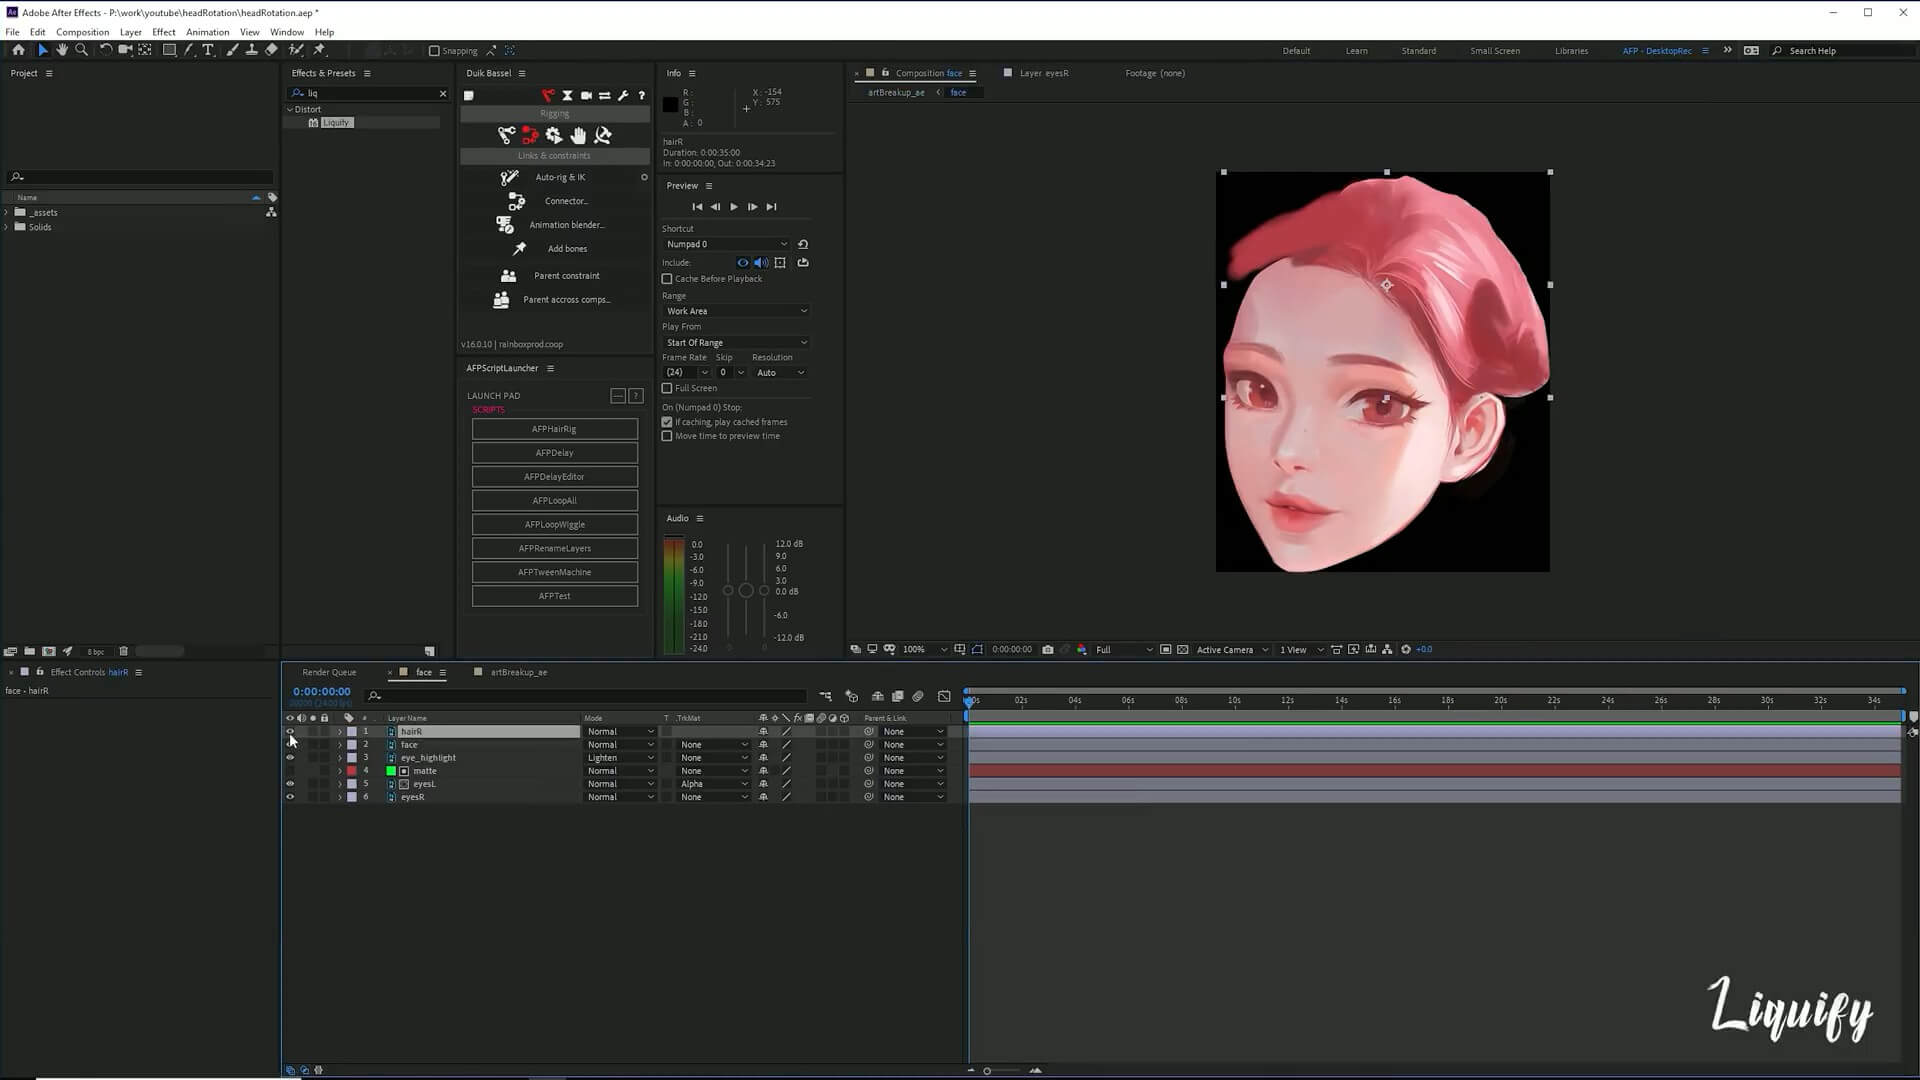Run the AFPDelay script
The width and height of the screenshot is (1920, 1080).
tap(555, 453)
